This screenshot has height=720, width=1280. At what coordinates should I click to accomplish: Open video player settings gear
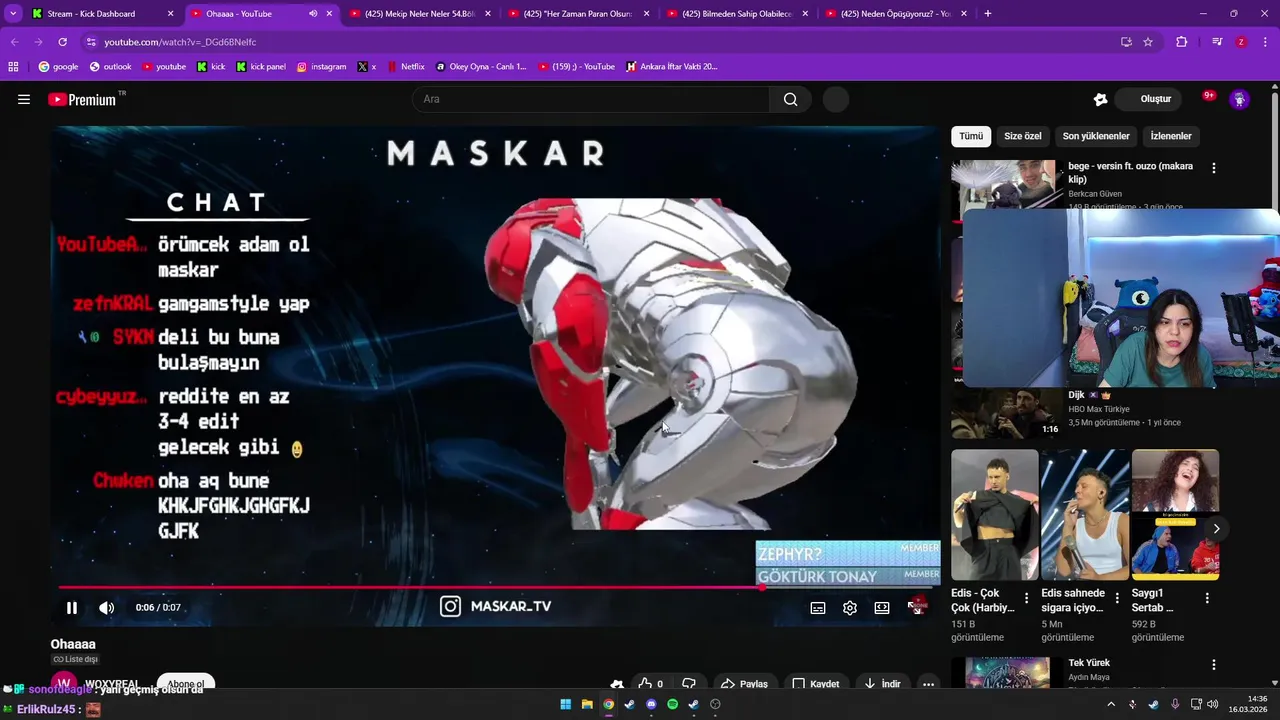coord(850,608)
